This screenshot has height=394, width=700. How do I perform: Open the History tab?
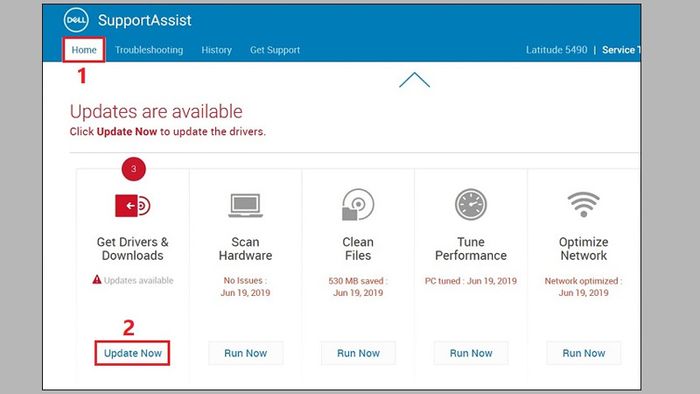click(x=217, y=50)
